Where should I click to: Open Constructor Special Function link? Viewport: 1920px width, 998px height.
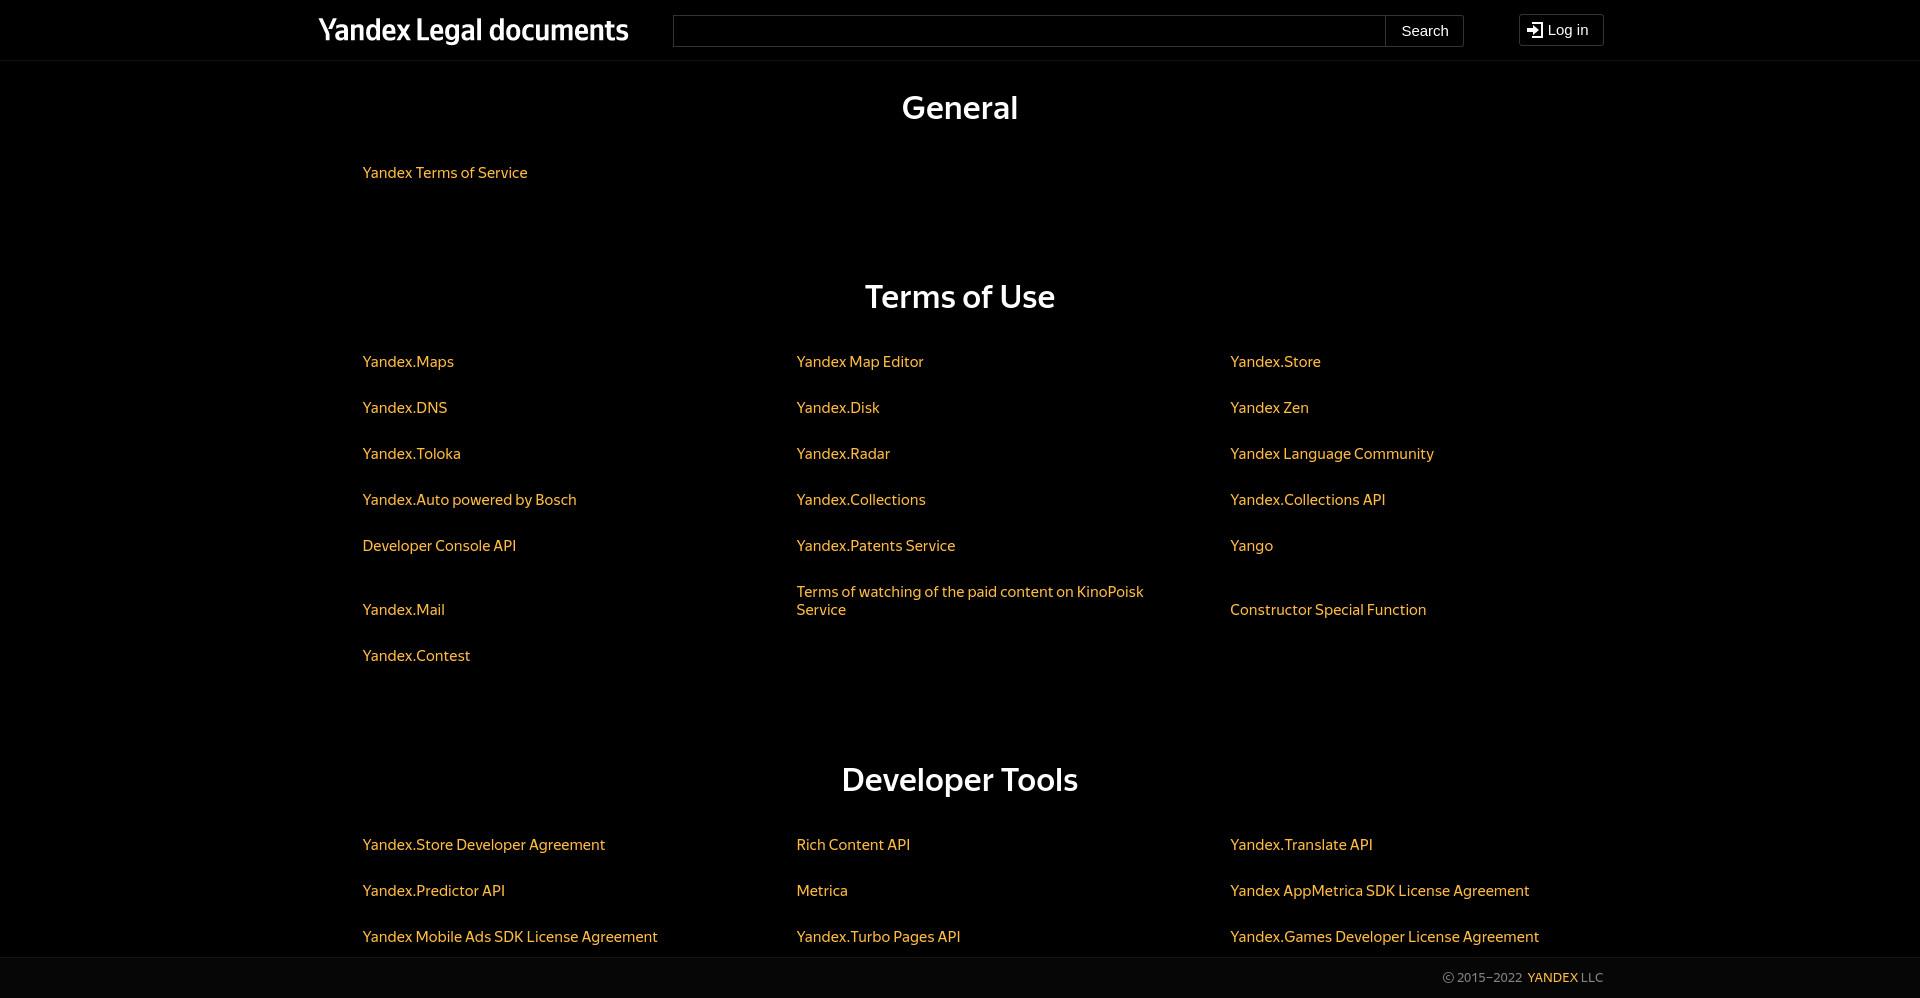pyautogui.click(x=1328, y=610)
